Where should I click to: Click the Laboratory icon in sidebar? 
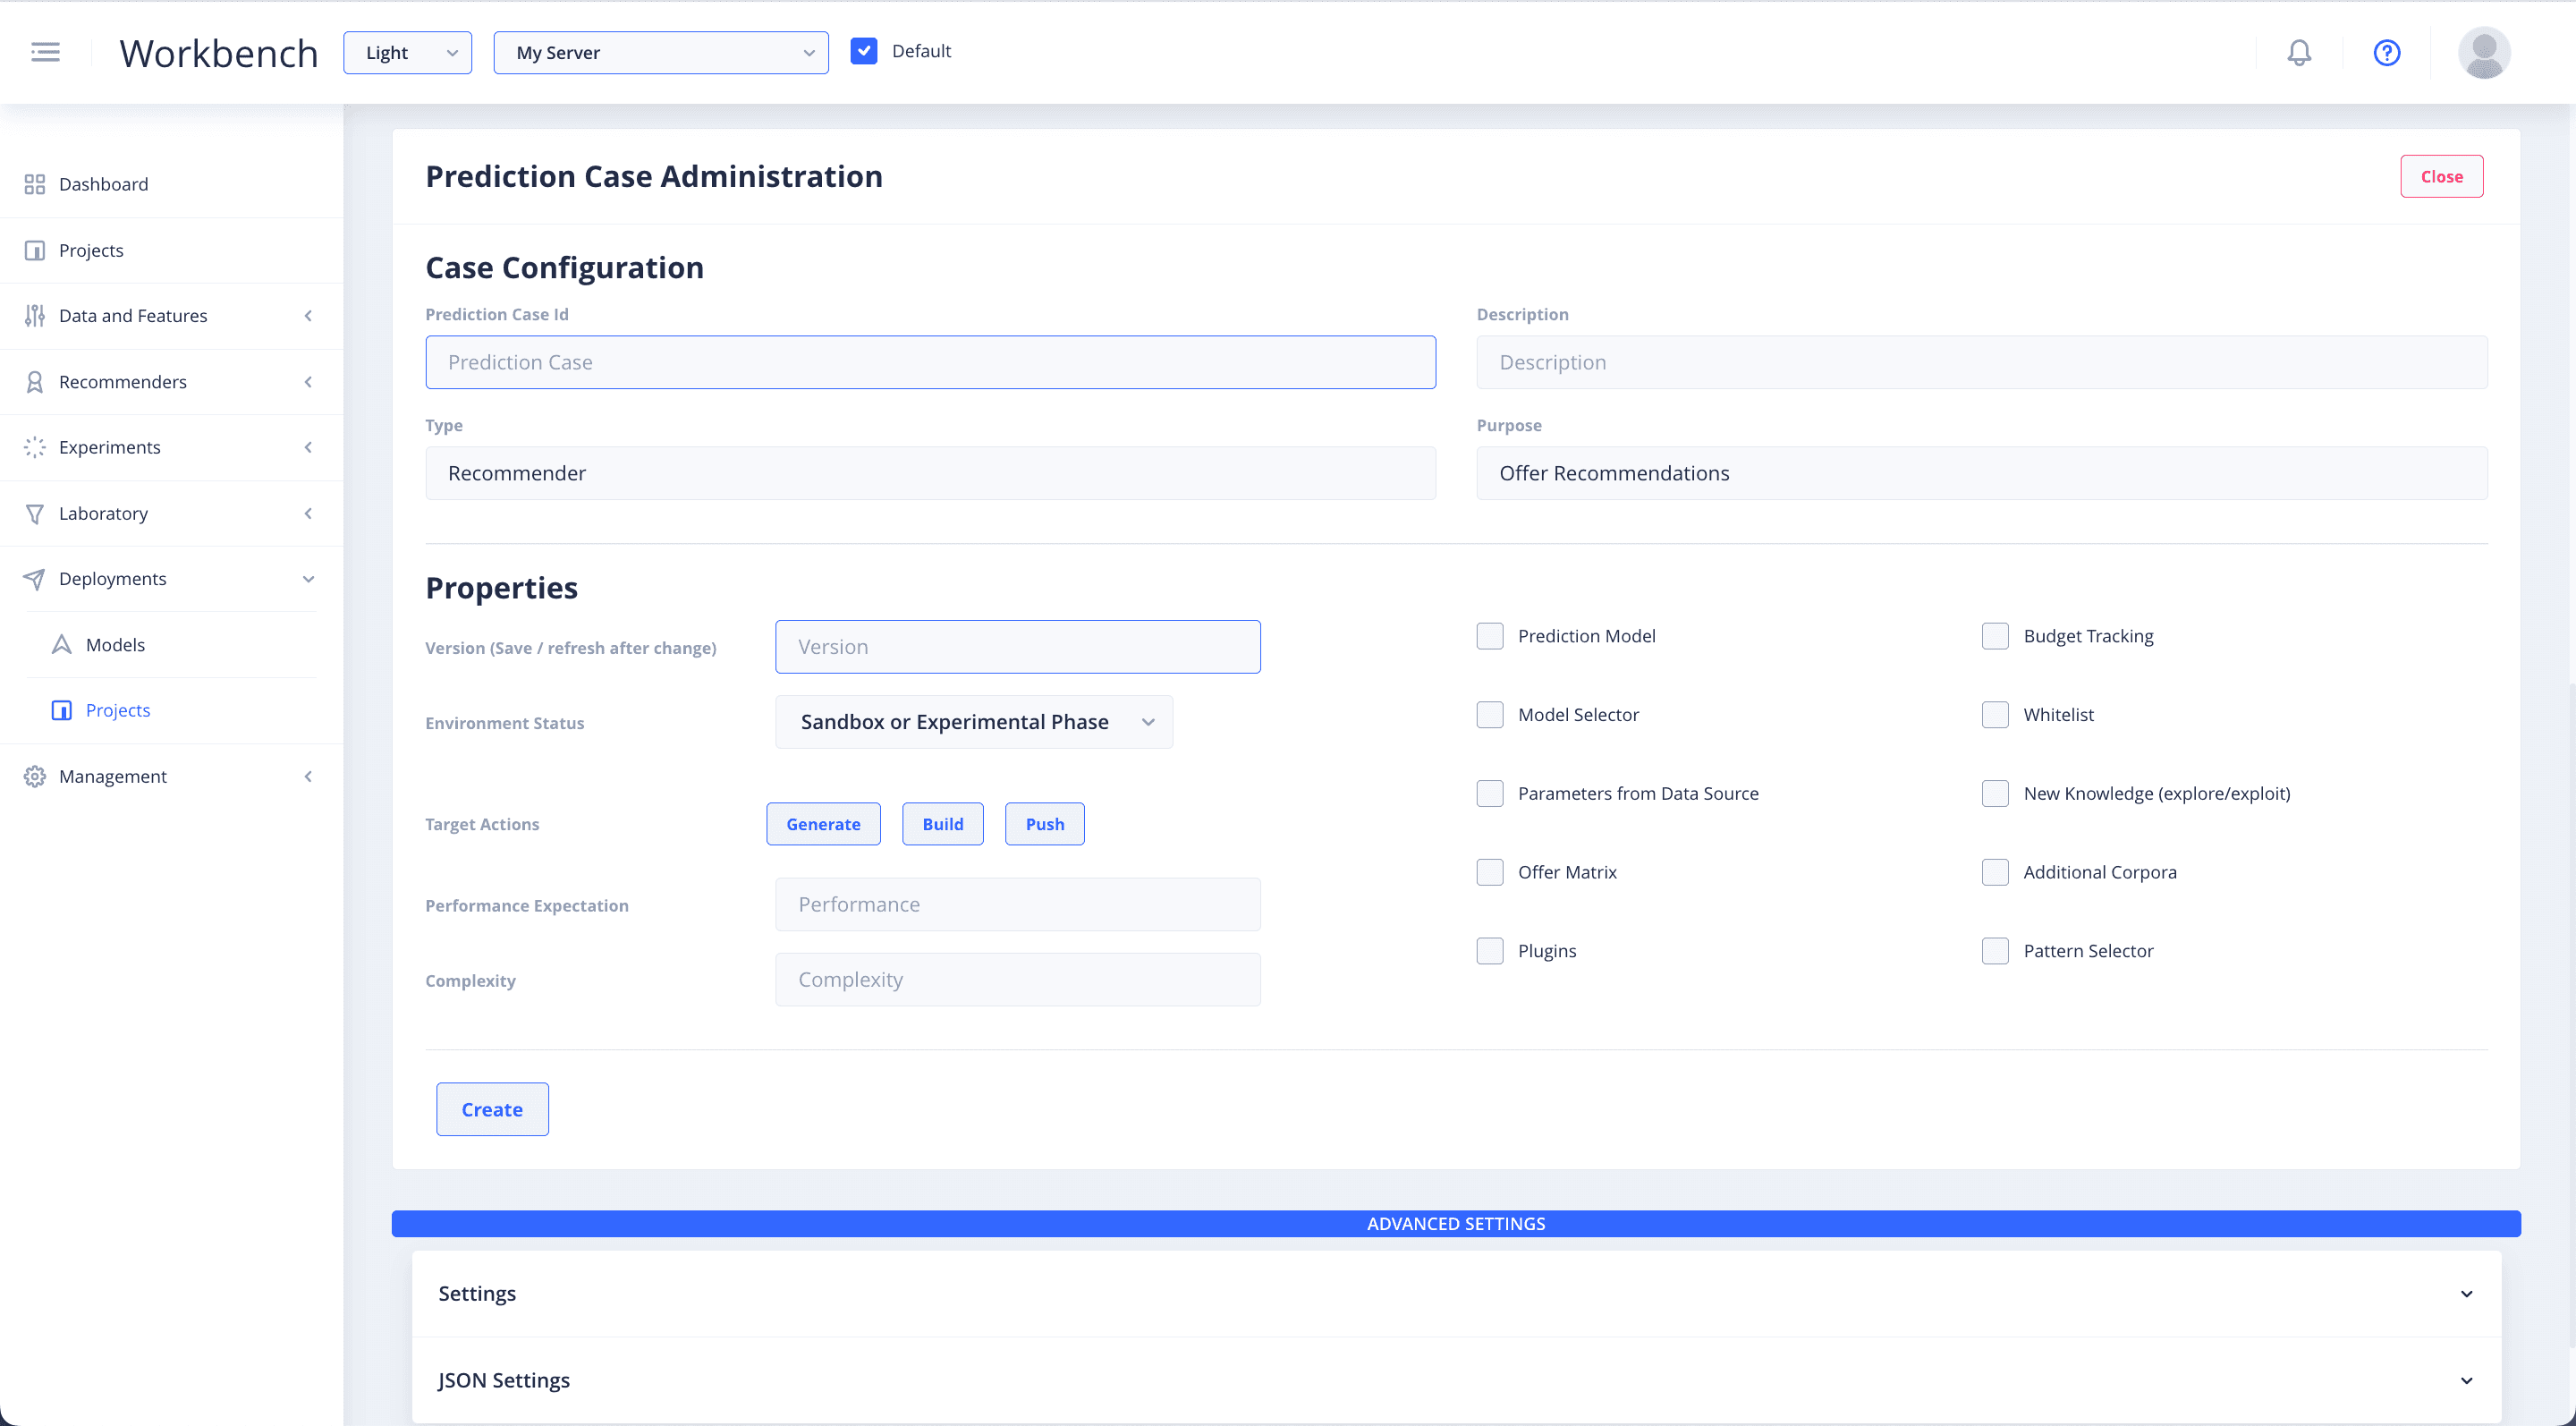click(33, 511)
